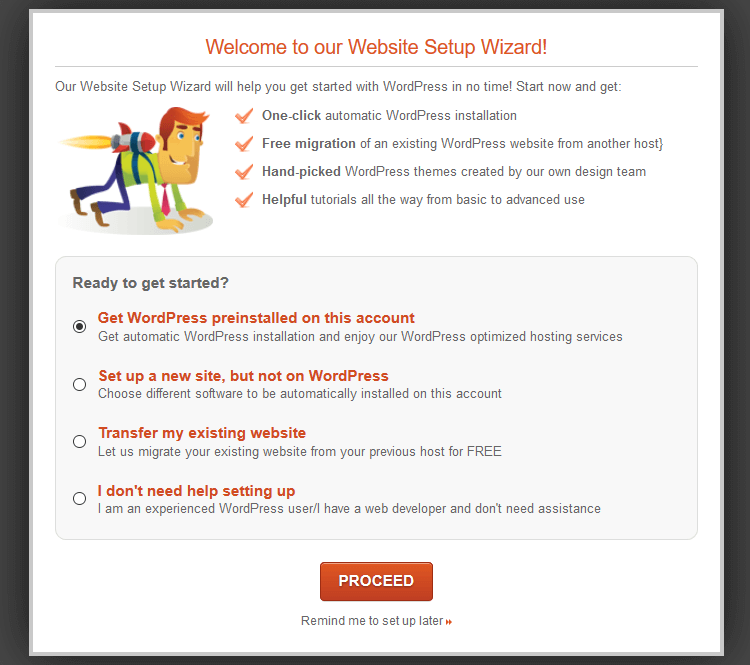Screen dimensions: 750x665
Task: Select Transfer my existing website radio
Action: [79, 441]
